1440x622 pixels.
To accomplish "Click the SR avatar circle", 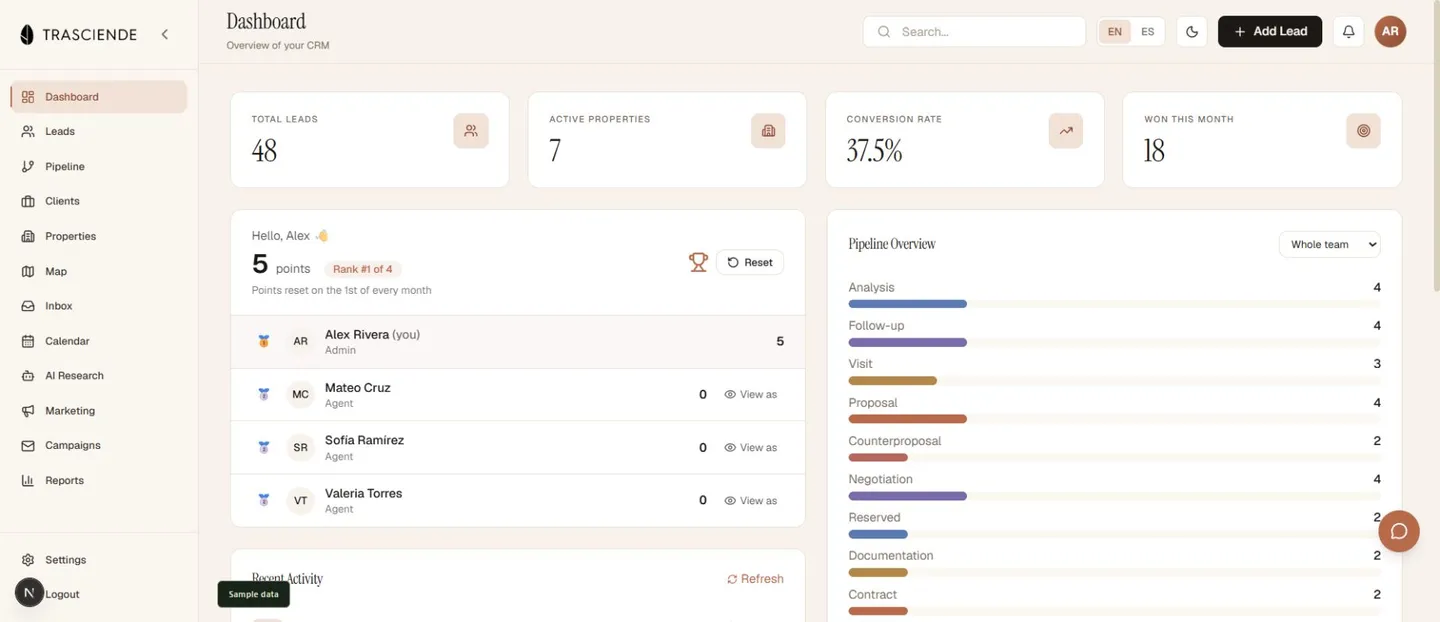I will pos(300,447).
